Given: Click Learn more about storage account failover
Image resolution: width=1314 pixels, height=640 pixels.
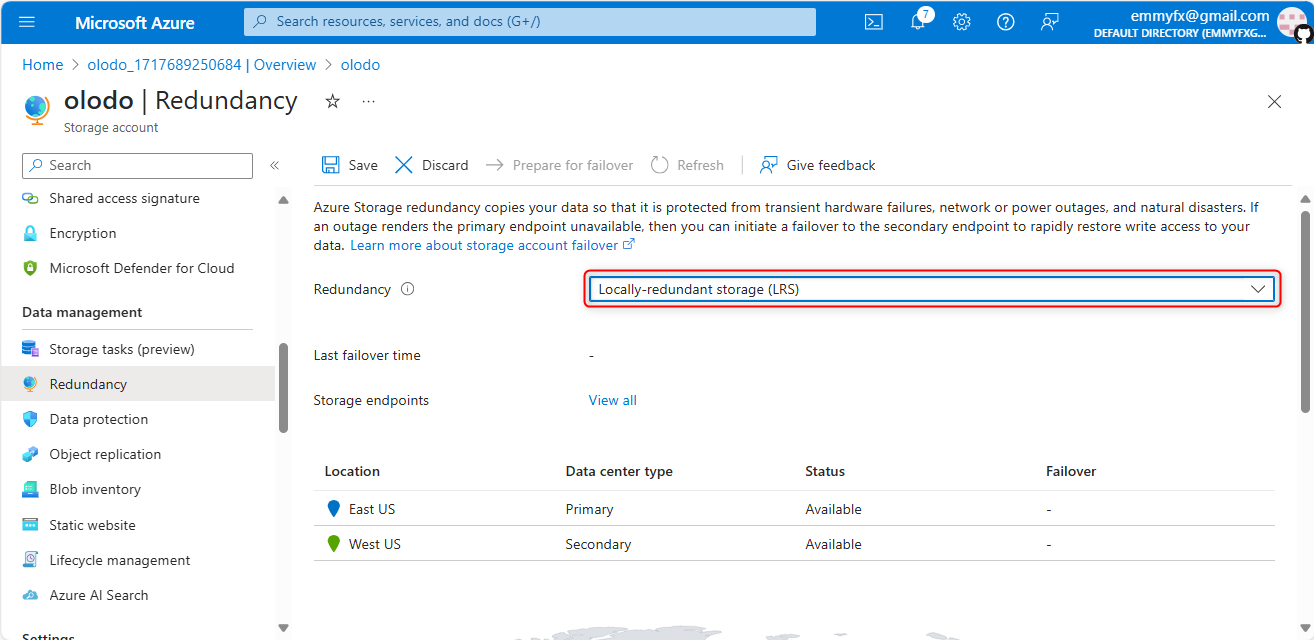Looking at the screenshot, I should pyautogui.click(x=484, y=245).
